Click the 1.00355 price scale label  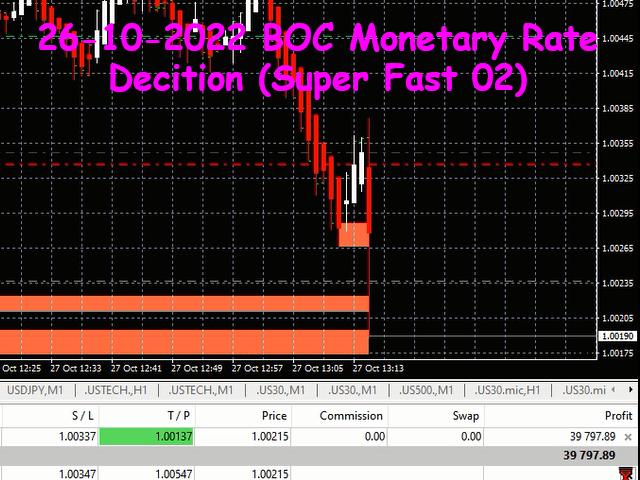(x=620, y=144)
